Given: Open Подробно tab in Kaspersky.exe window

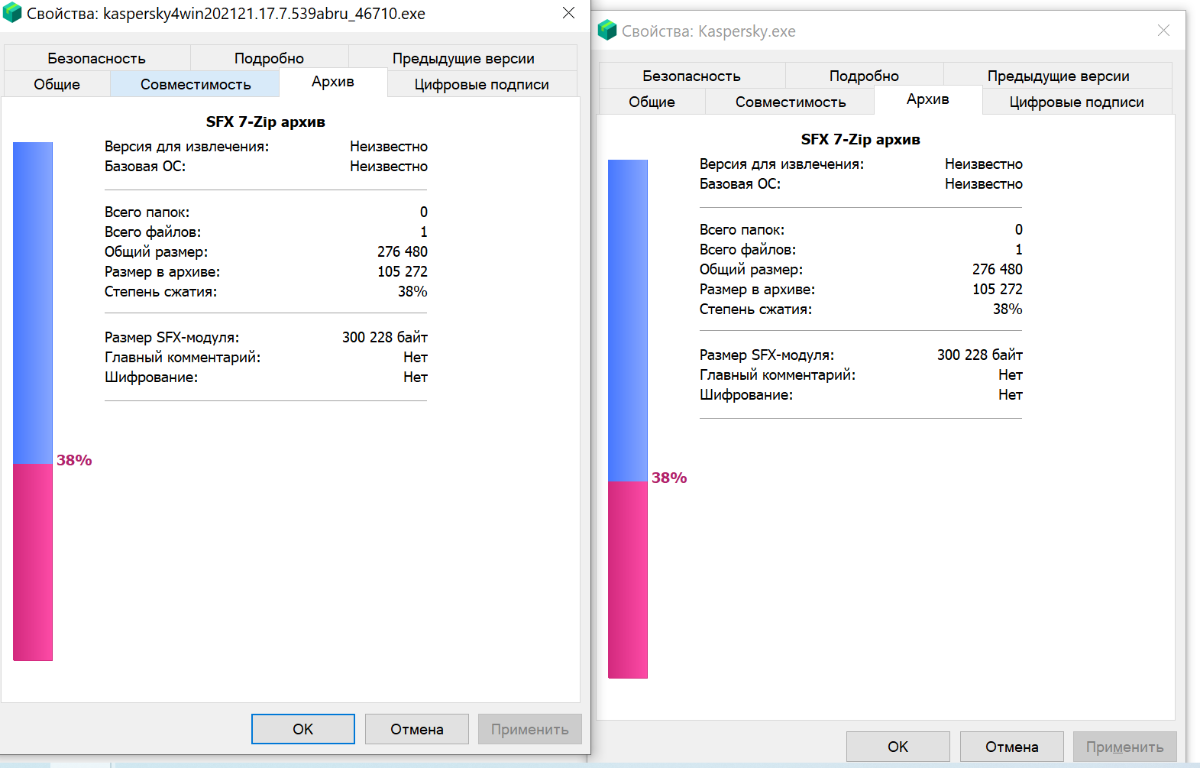Looking at the screenshot, I should [x=864, y=75].
